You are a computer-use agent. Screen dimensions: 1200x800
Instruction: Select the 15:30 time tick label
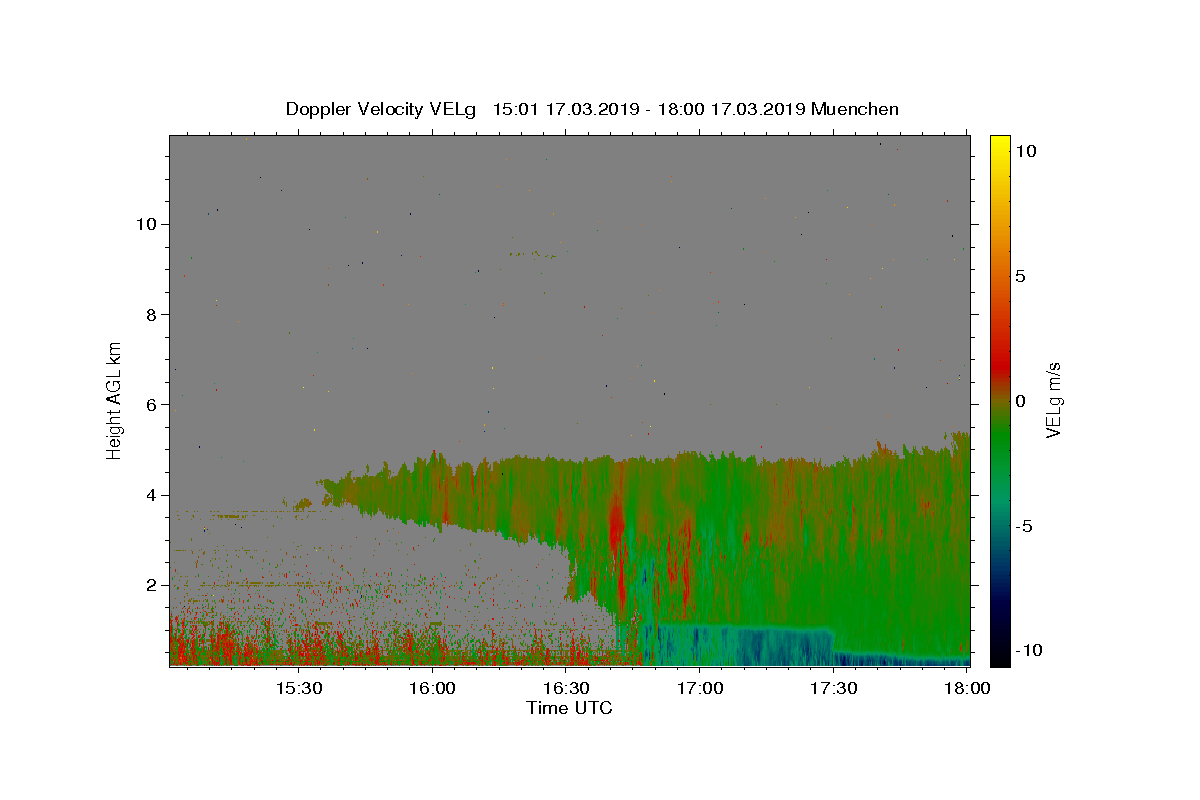pos(298,688)
